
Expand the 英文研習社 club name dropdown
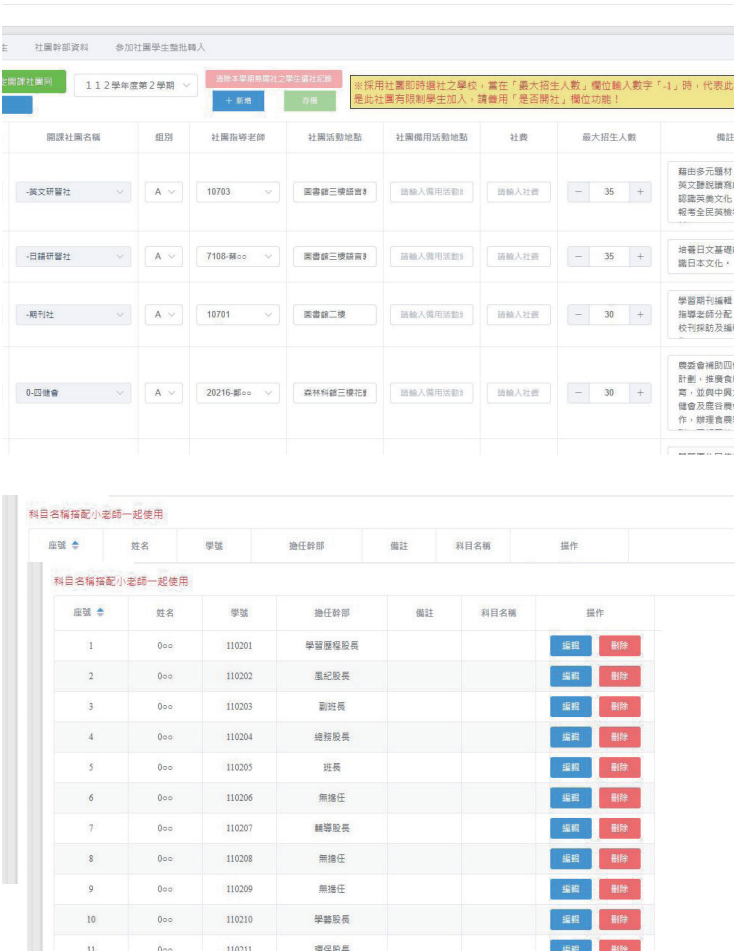(73, 192)
